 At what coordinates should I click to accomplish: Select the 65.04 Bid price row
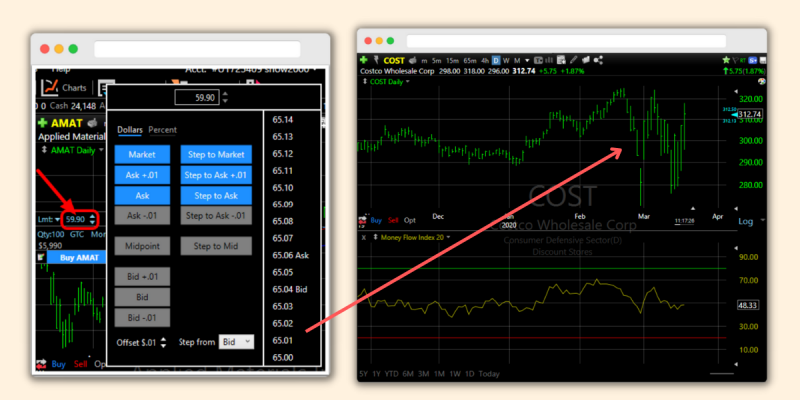[290, 289]
